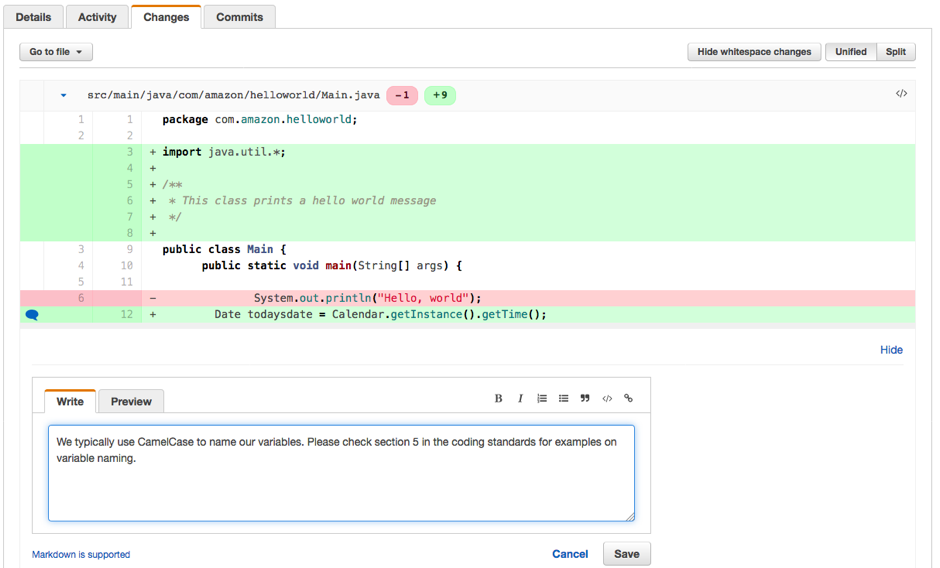Click the package com.amazon.helloworld line
The width and height of the screenshot is (940, 568).
[x=468, y=119]
